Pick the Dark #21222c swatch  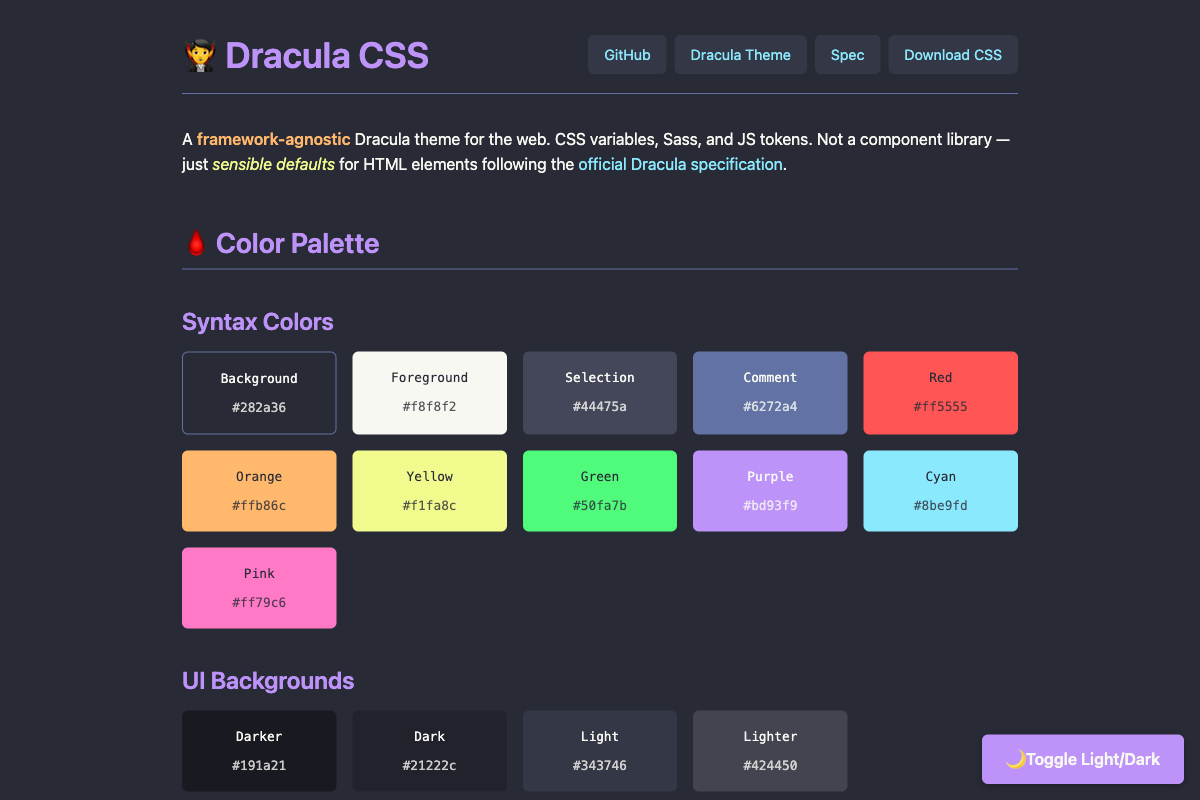(x=429, y=751)
